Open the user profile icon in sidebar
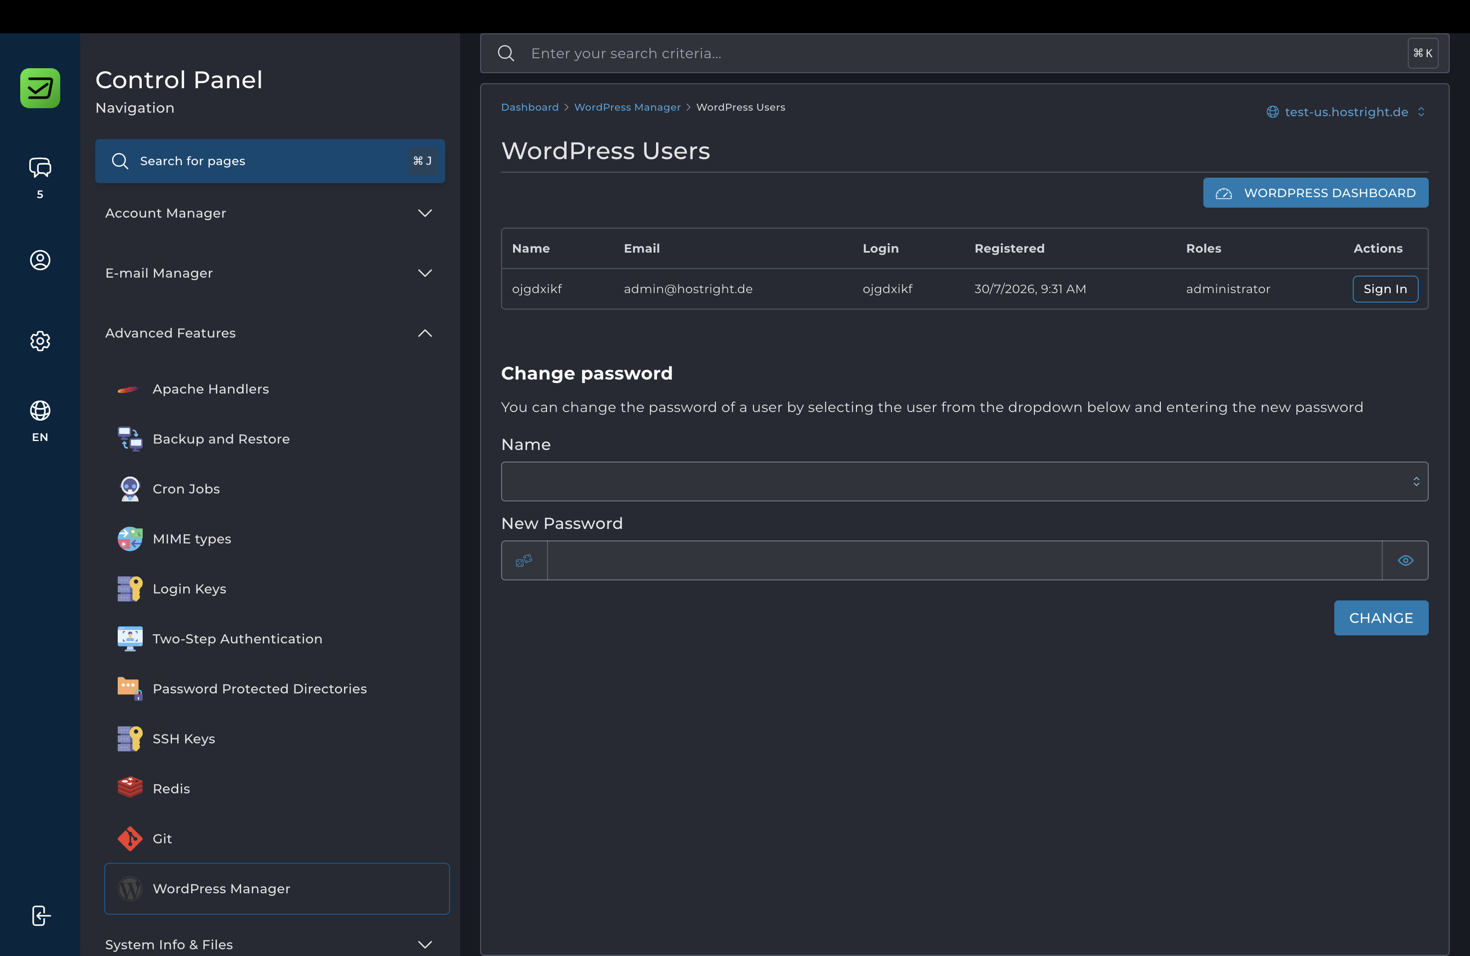 (40, 260)
